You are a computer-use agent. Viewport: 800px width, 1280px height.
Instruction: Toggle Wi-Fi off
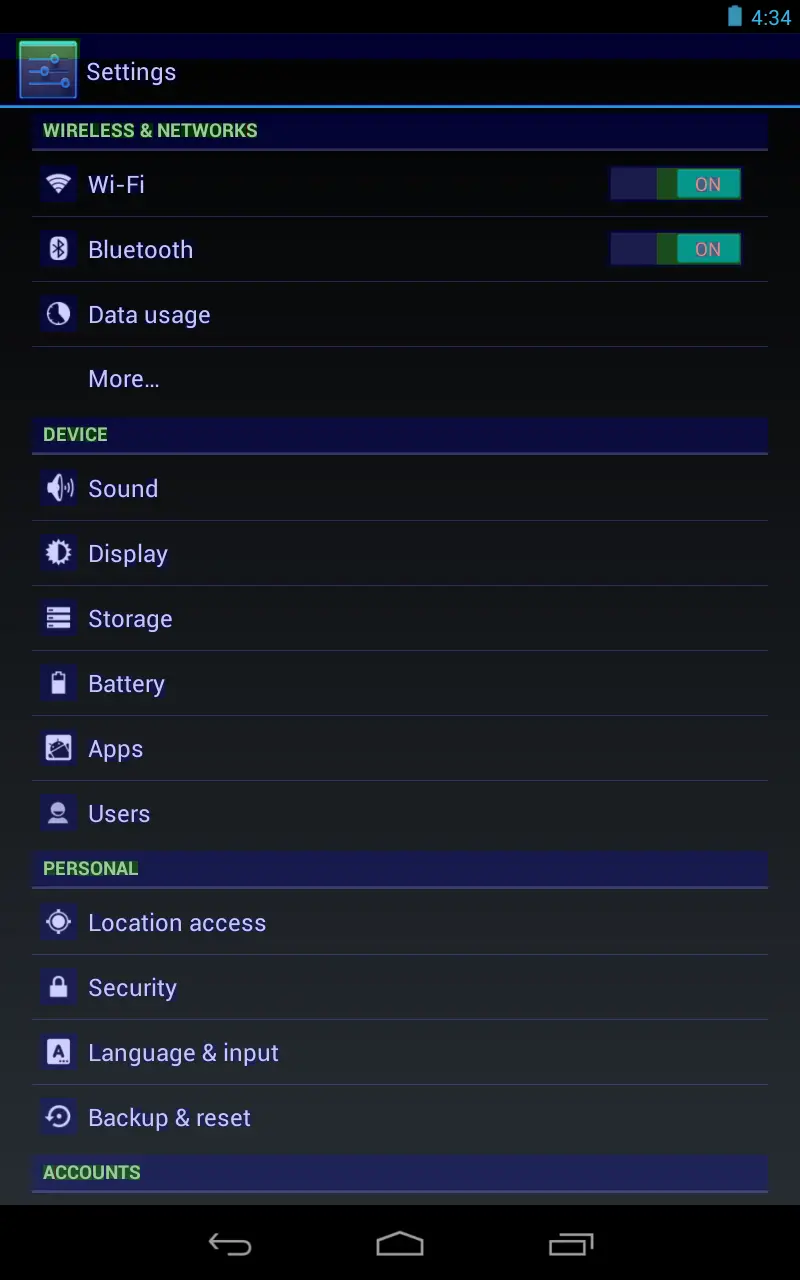pyautogui.click(x=675, y=184)
